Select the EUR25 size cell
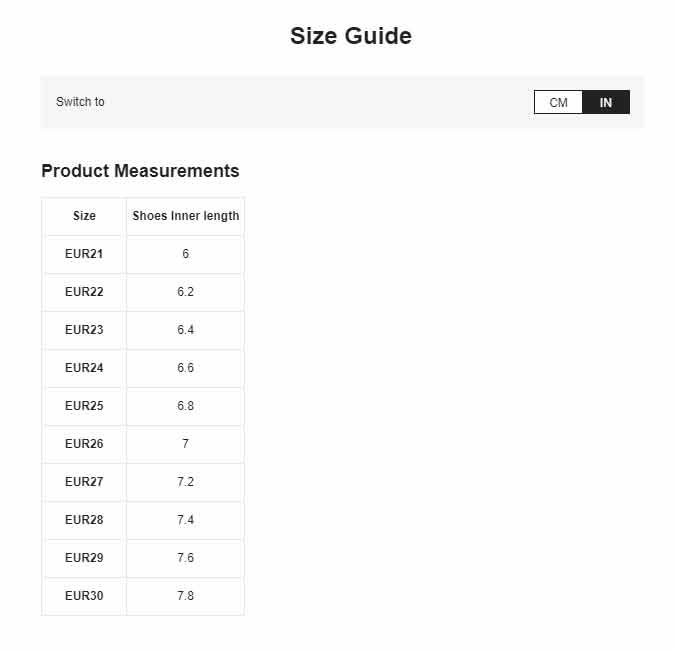 pyautogui.click(x=84, y=406)
